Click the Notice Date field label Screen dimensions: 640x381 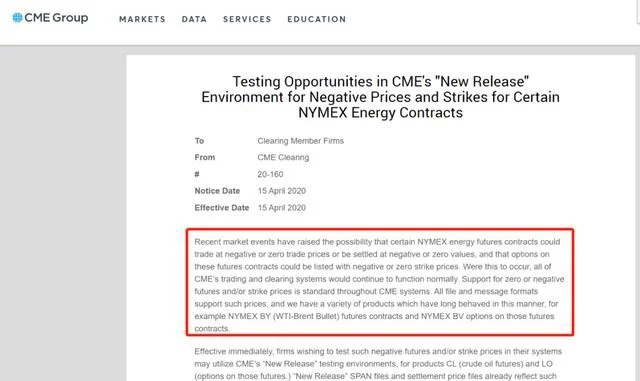[217, 191]
